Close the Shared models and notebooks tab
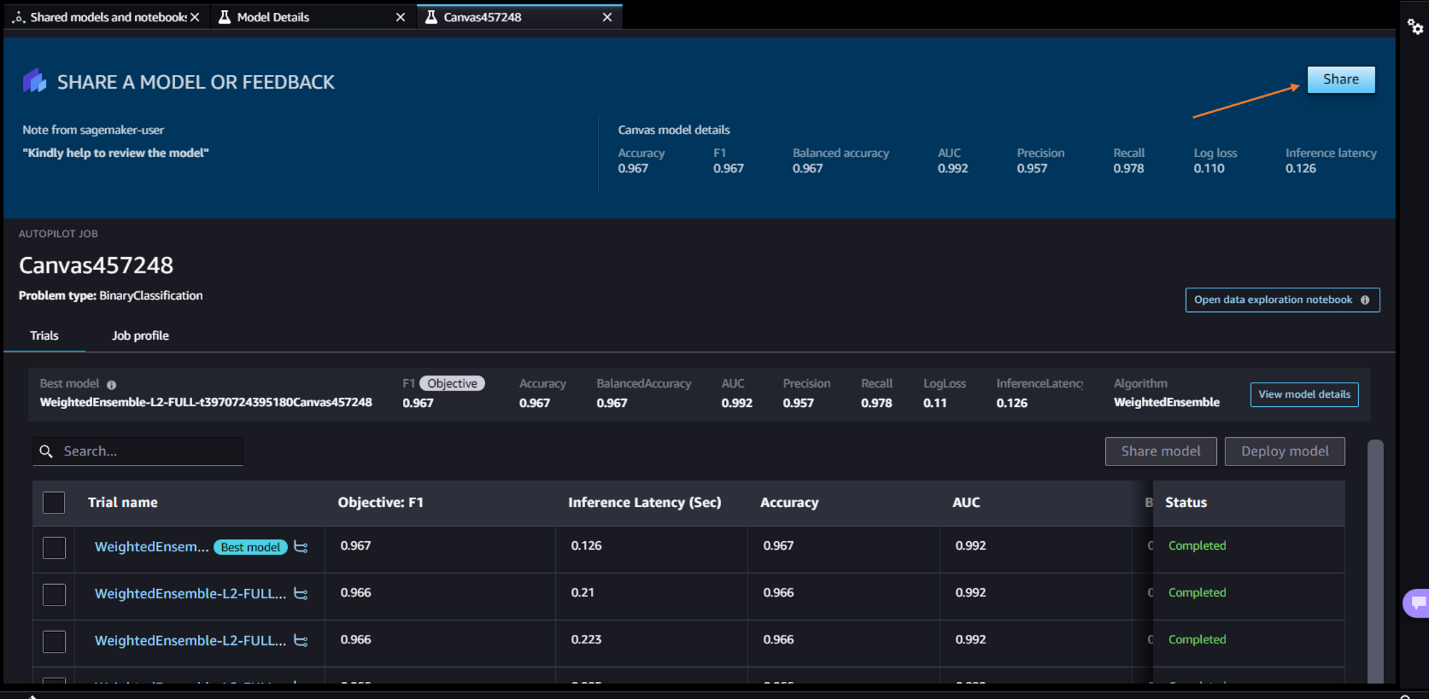Viewport: 1429px width, 699px height. pyautogui.click(x=195, y=17)
